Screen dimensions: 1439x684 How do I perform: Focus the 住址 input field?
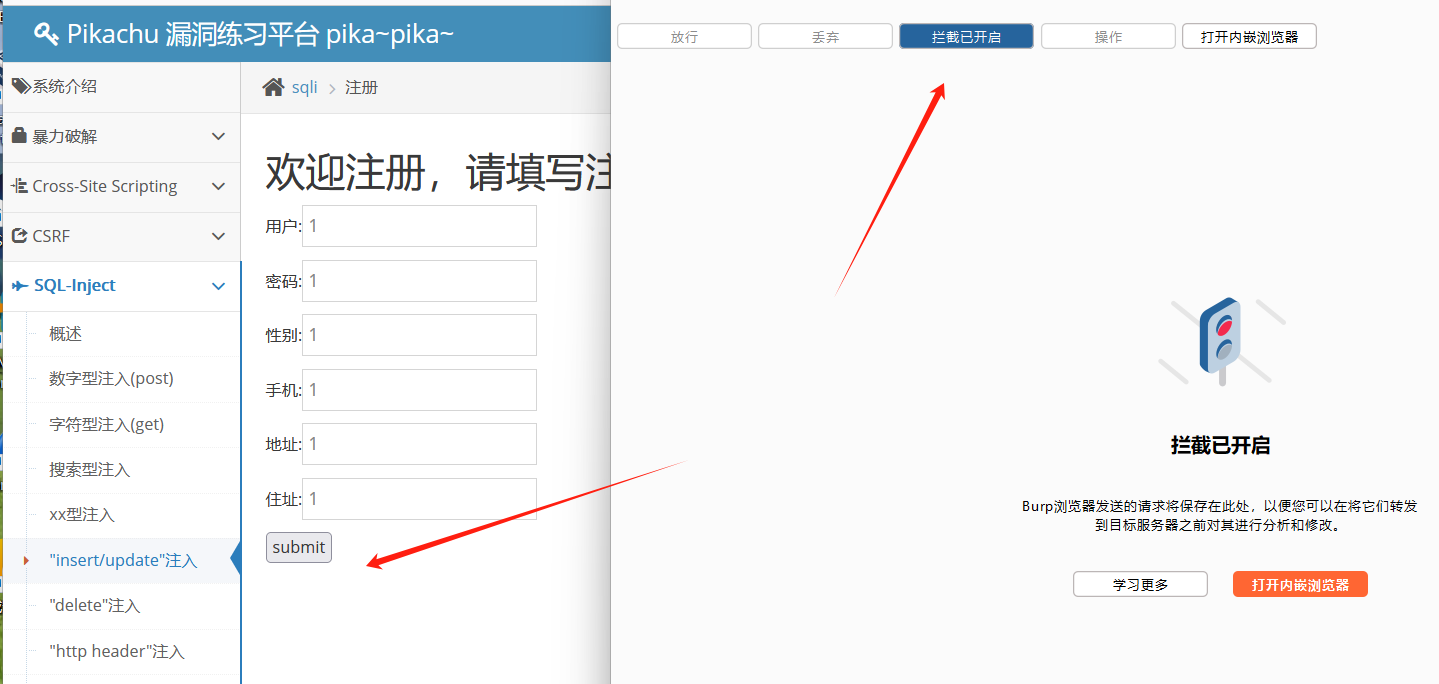419,499
